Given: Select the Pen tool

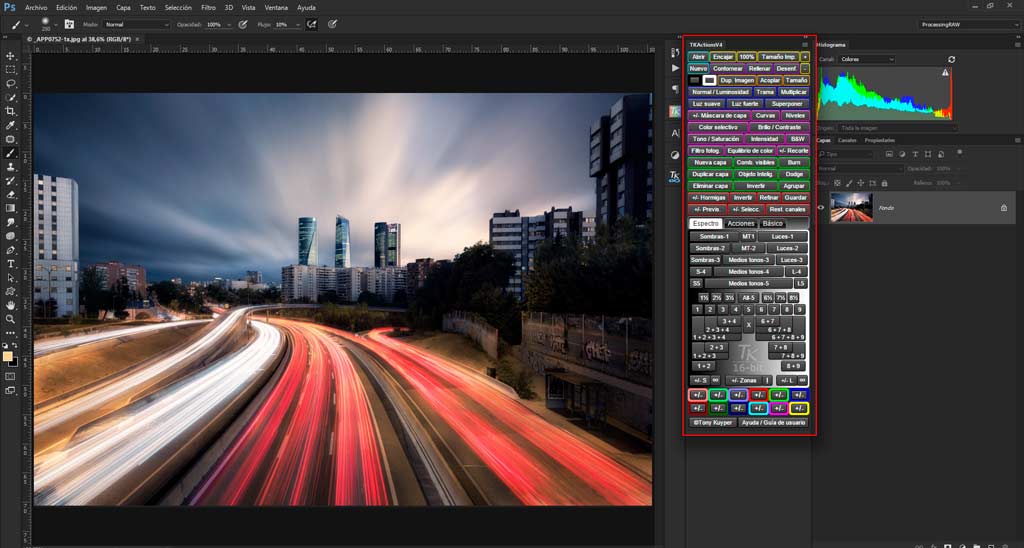Looking at the screenshot, I should pyautogui.click(x=10, y=250).
